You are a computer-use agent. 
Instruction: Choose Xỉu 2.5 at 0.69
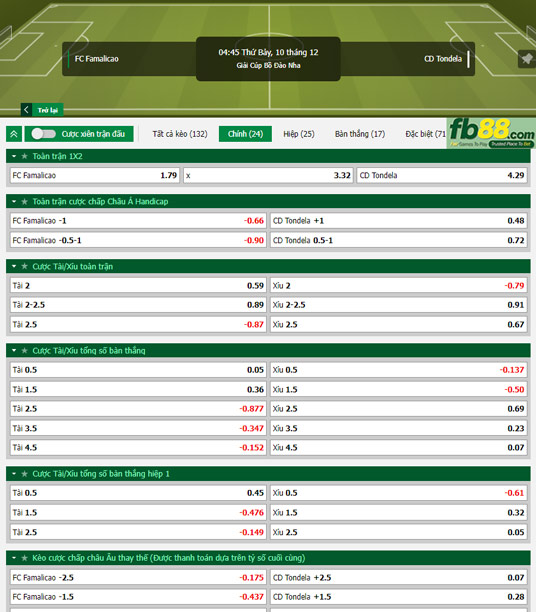pos(398,409)
